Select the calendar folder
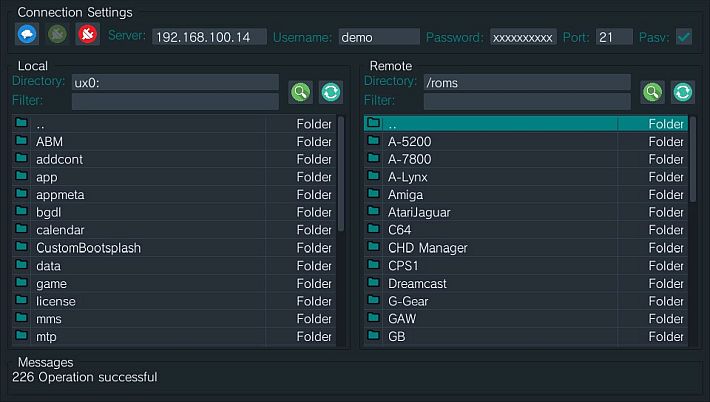Screen dimensions: 710x402 coord(174,230)
